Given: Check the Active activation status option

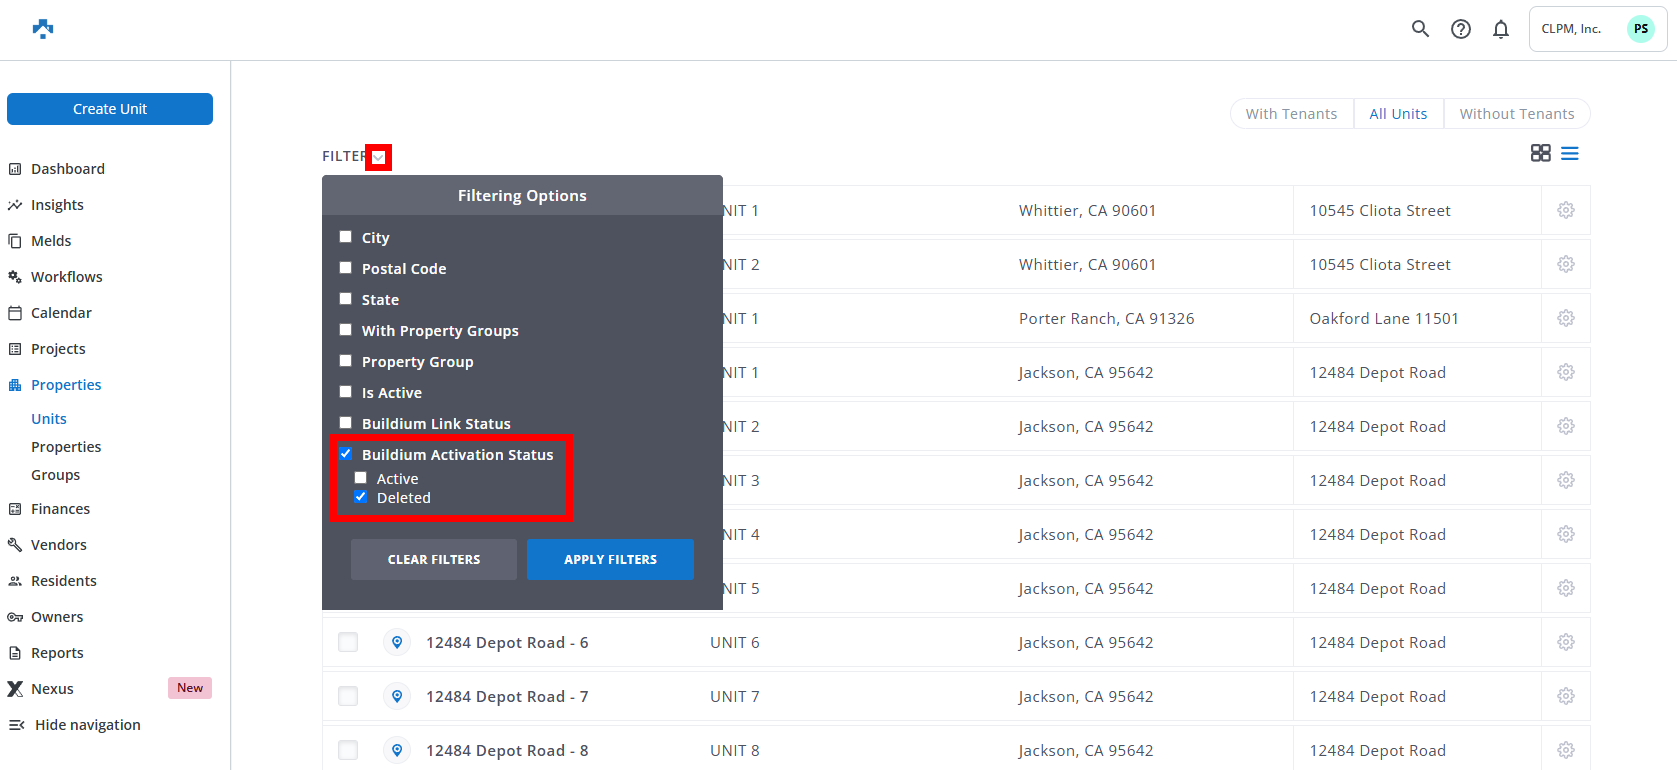Looking at the screenshot, I should point(361,478).
